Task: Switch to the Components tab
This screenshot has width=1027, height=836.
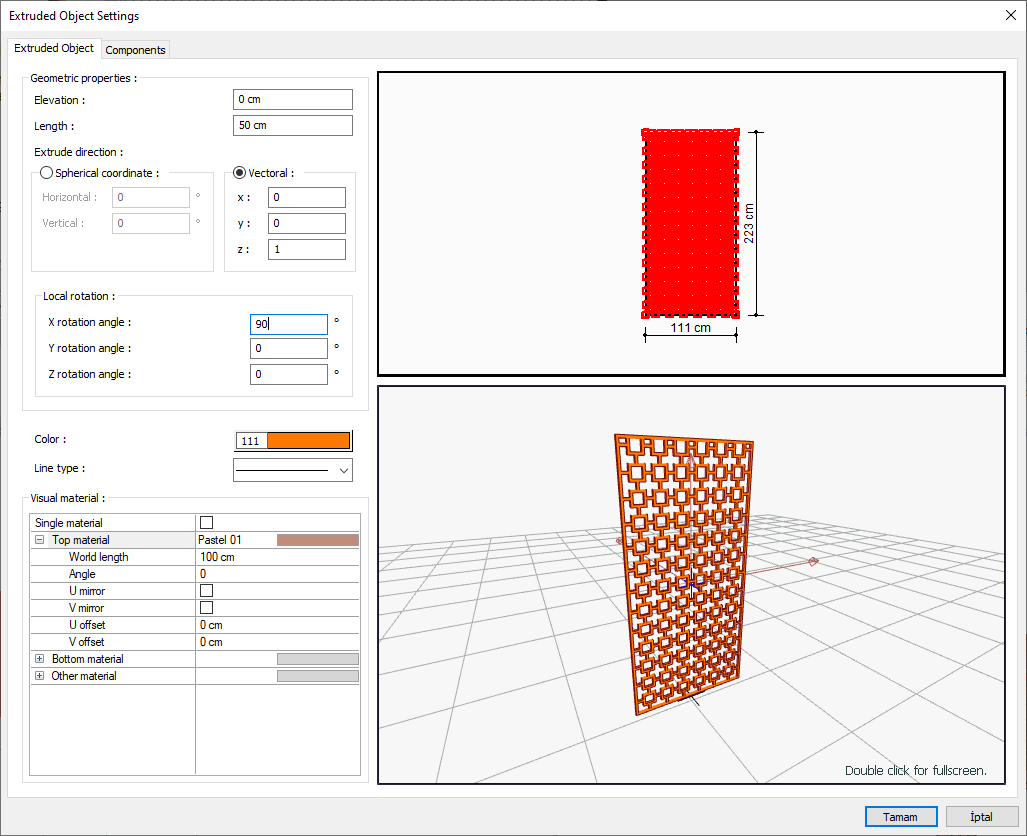Action: coord(135,50)
